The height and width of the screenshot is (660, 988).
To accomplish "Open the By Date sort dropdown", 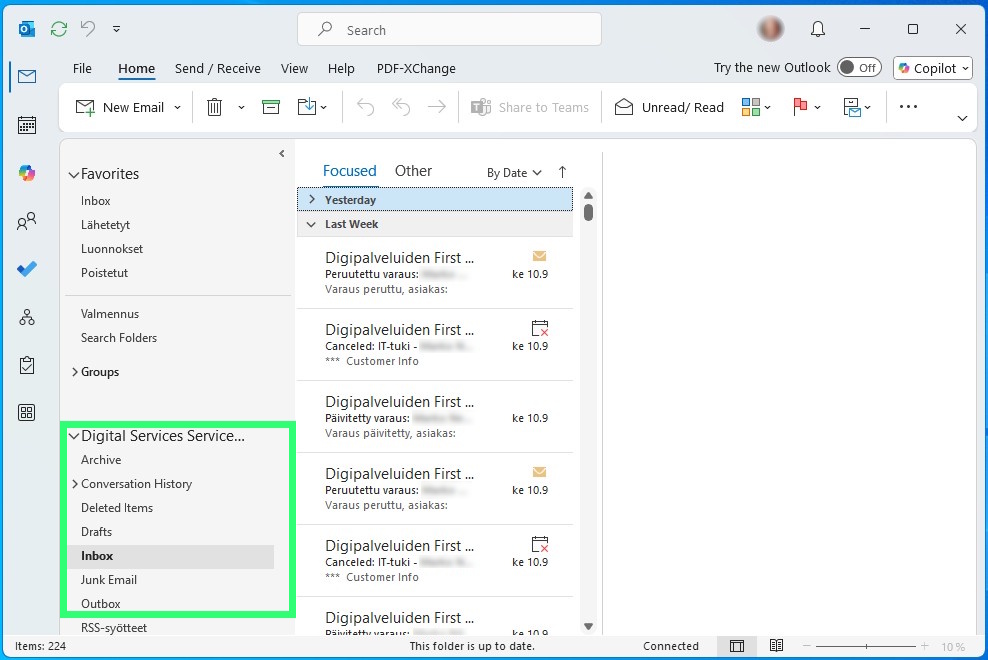I will coord(513,172).
